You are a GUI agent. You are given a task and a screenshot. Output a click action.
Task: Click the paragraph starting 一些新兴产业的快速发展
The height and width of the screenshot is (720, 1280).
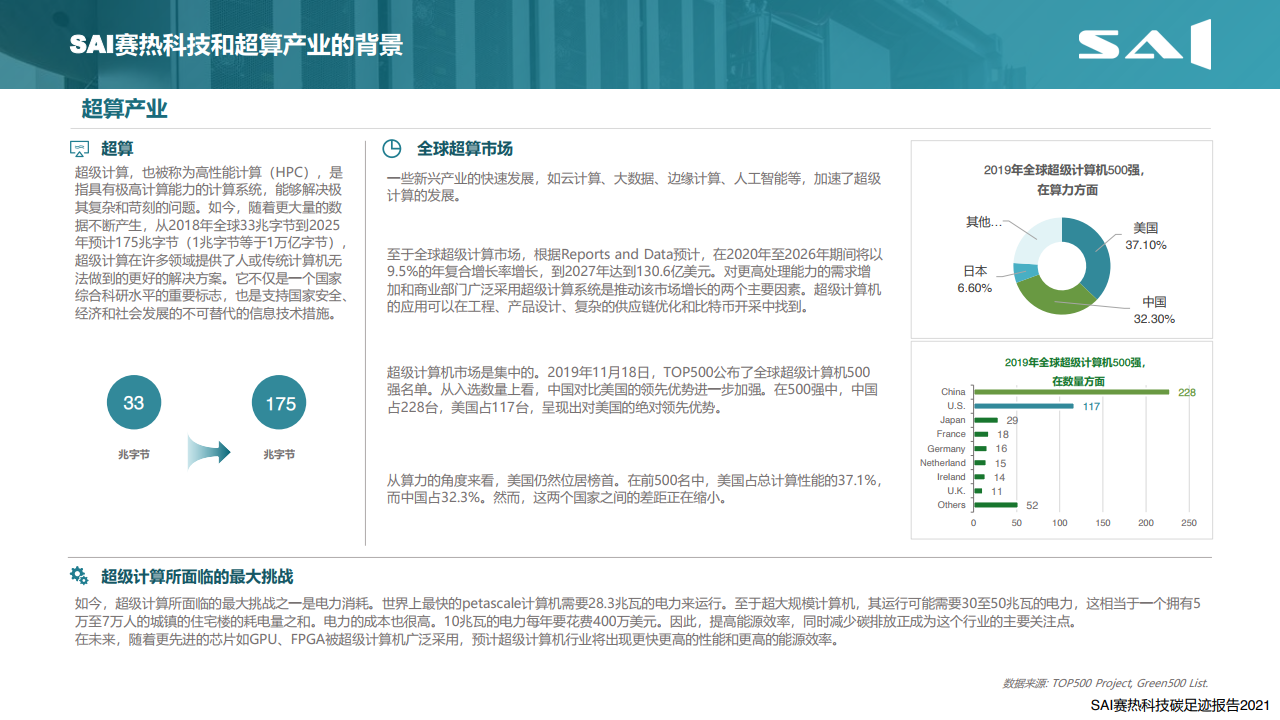point(634,187)
